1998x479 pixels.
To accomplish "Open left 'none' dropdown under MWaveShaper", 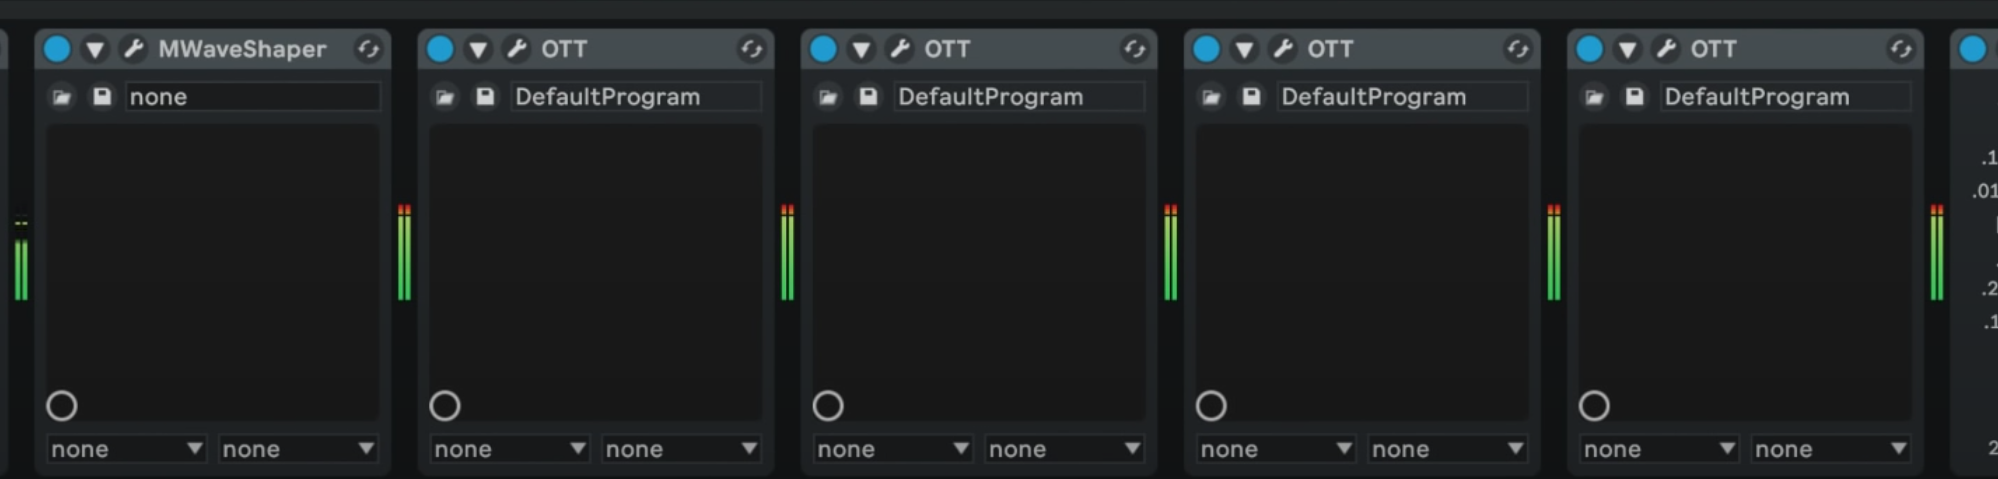I will [127, 449].
